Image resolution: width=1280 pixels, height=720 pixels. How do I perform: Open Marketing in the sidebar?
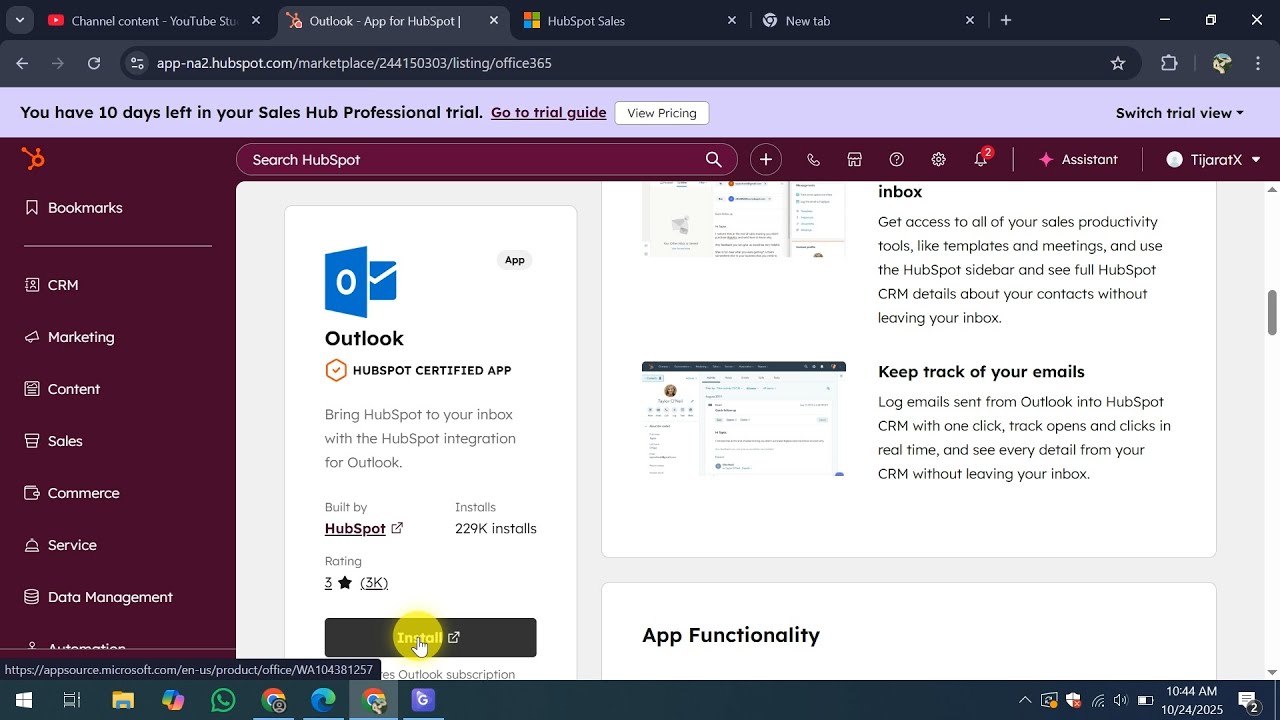click(x=69, y=337)
